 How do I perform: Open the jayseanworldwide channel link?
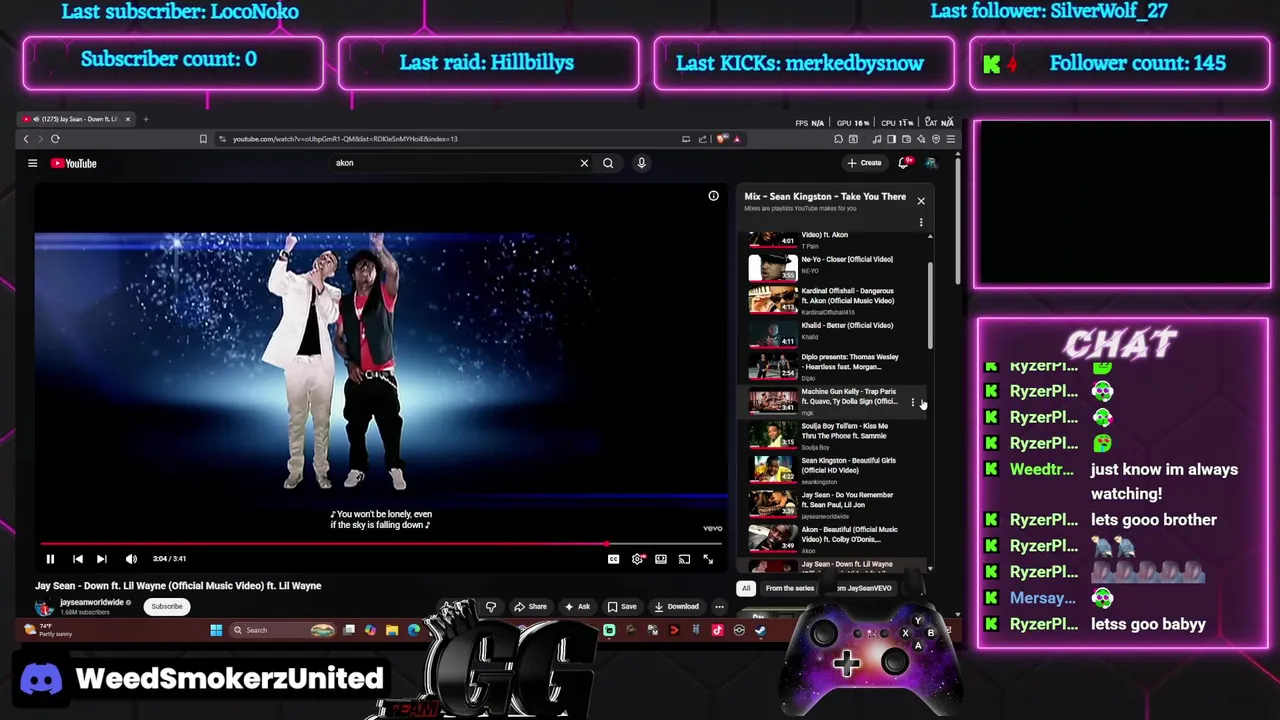[x=92, y=602]
